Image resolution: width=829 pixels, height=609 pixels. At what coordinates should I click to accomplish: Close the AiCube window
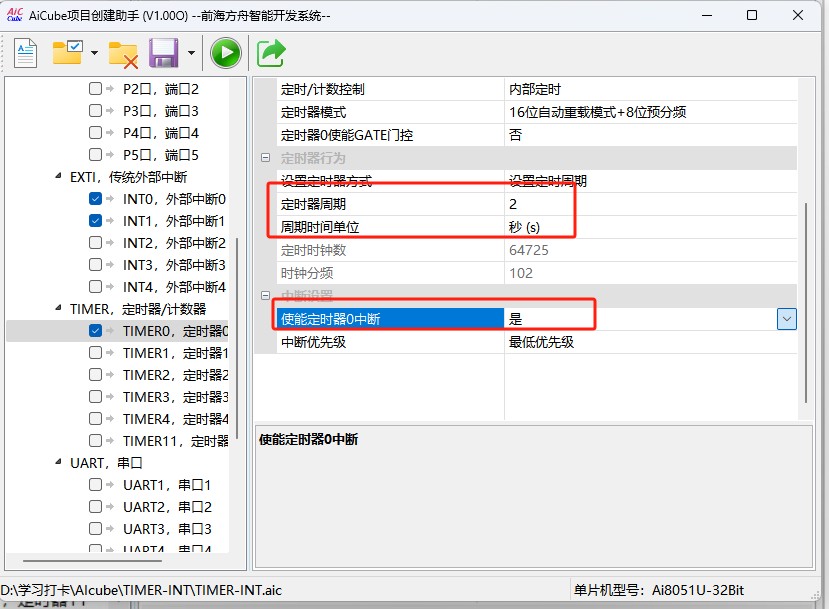pos(798,15)
